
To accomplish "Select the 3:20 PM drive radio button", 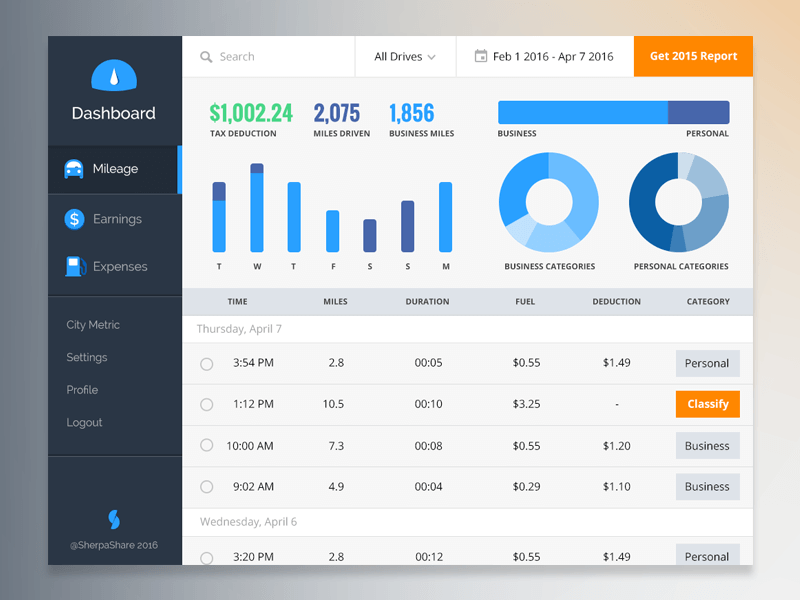I will pos(207,558).
